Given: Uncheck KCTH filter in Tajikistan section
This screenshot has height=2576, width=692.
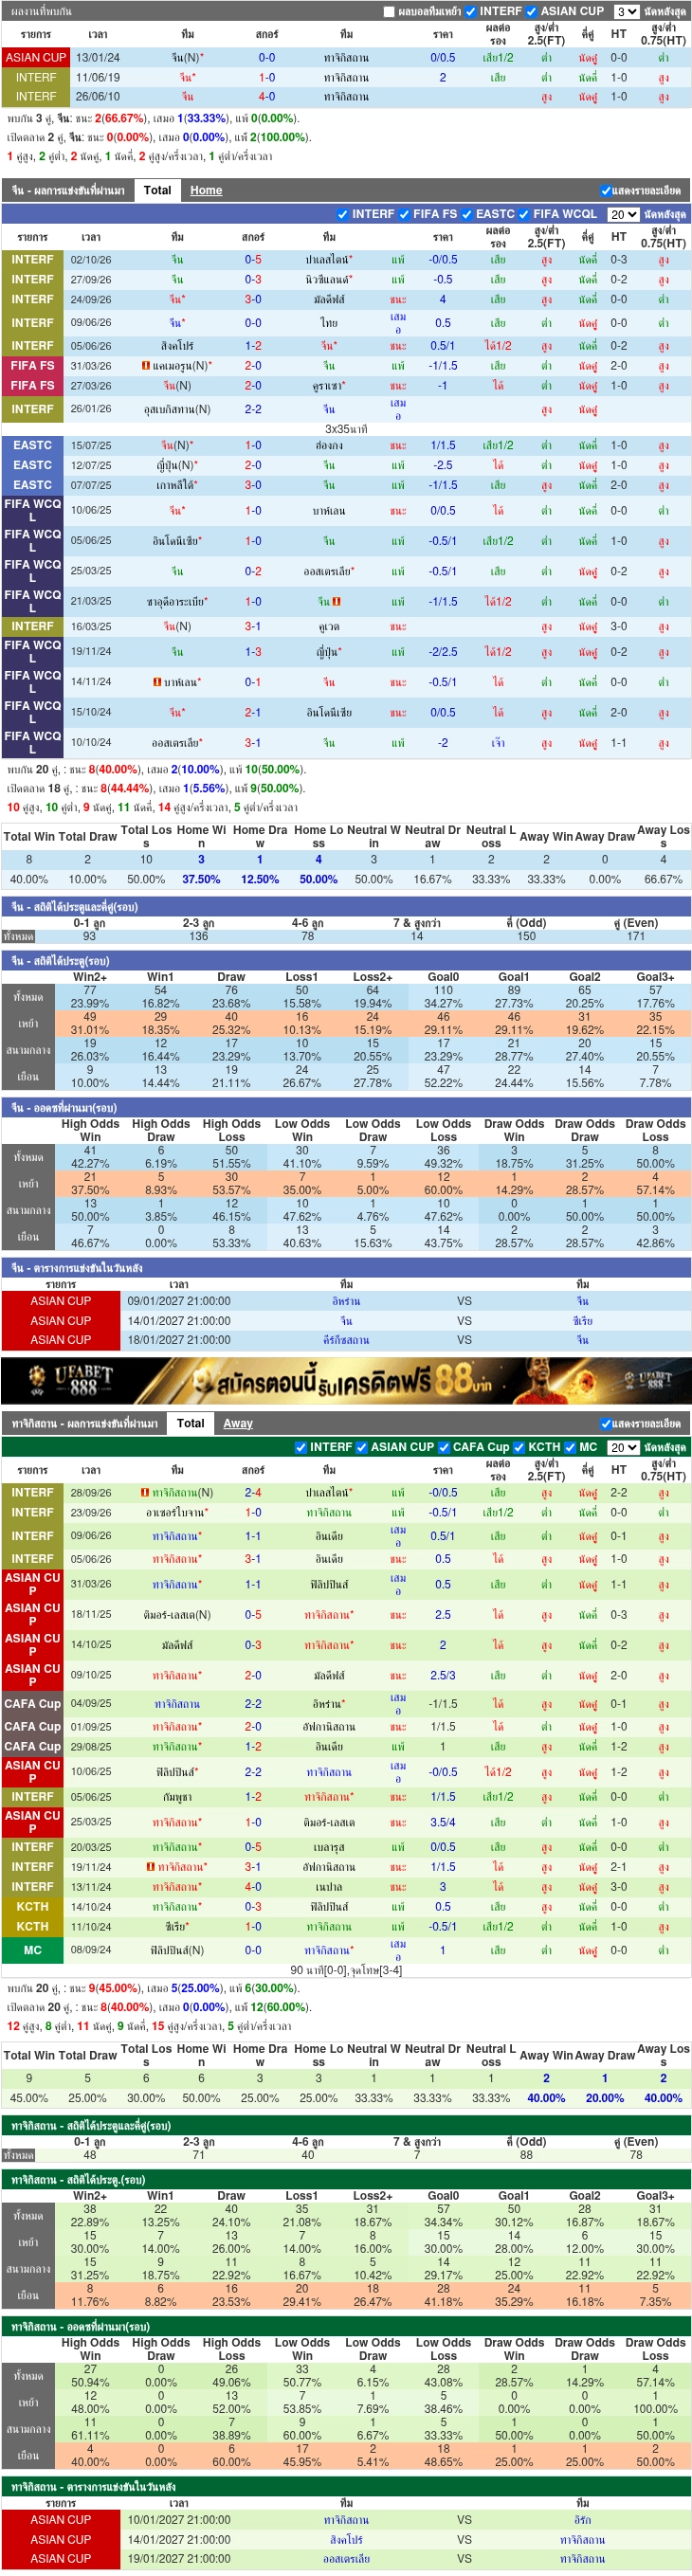Looking at the screenshot, I should (x=519, y=1447).
